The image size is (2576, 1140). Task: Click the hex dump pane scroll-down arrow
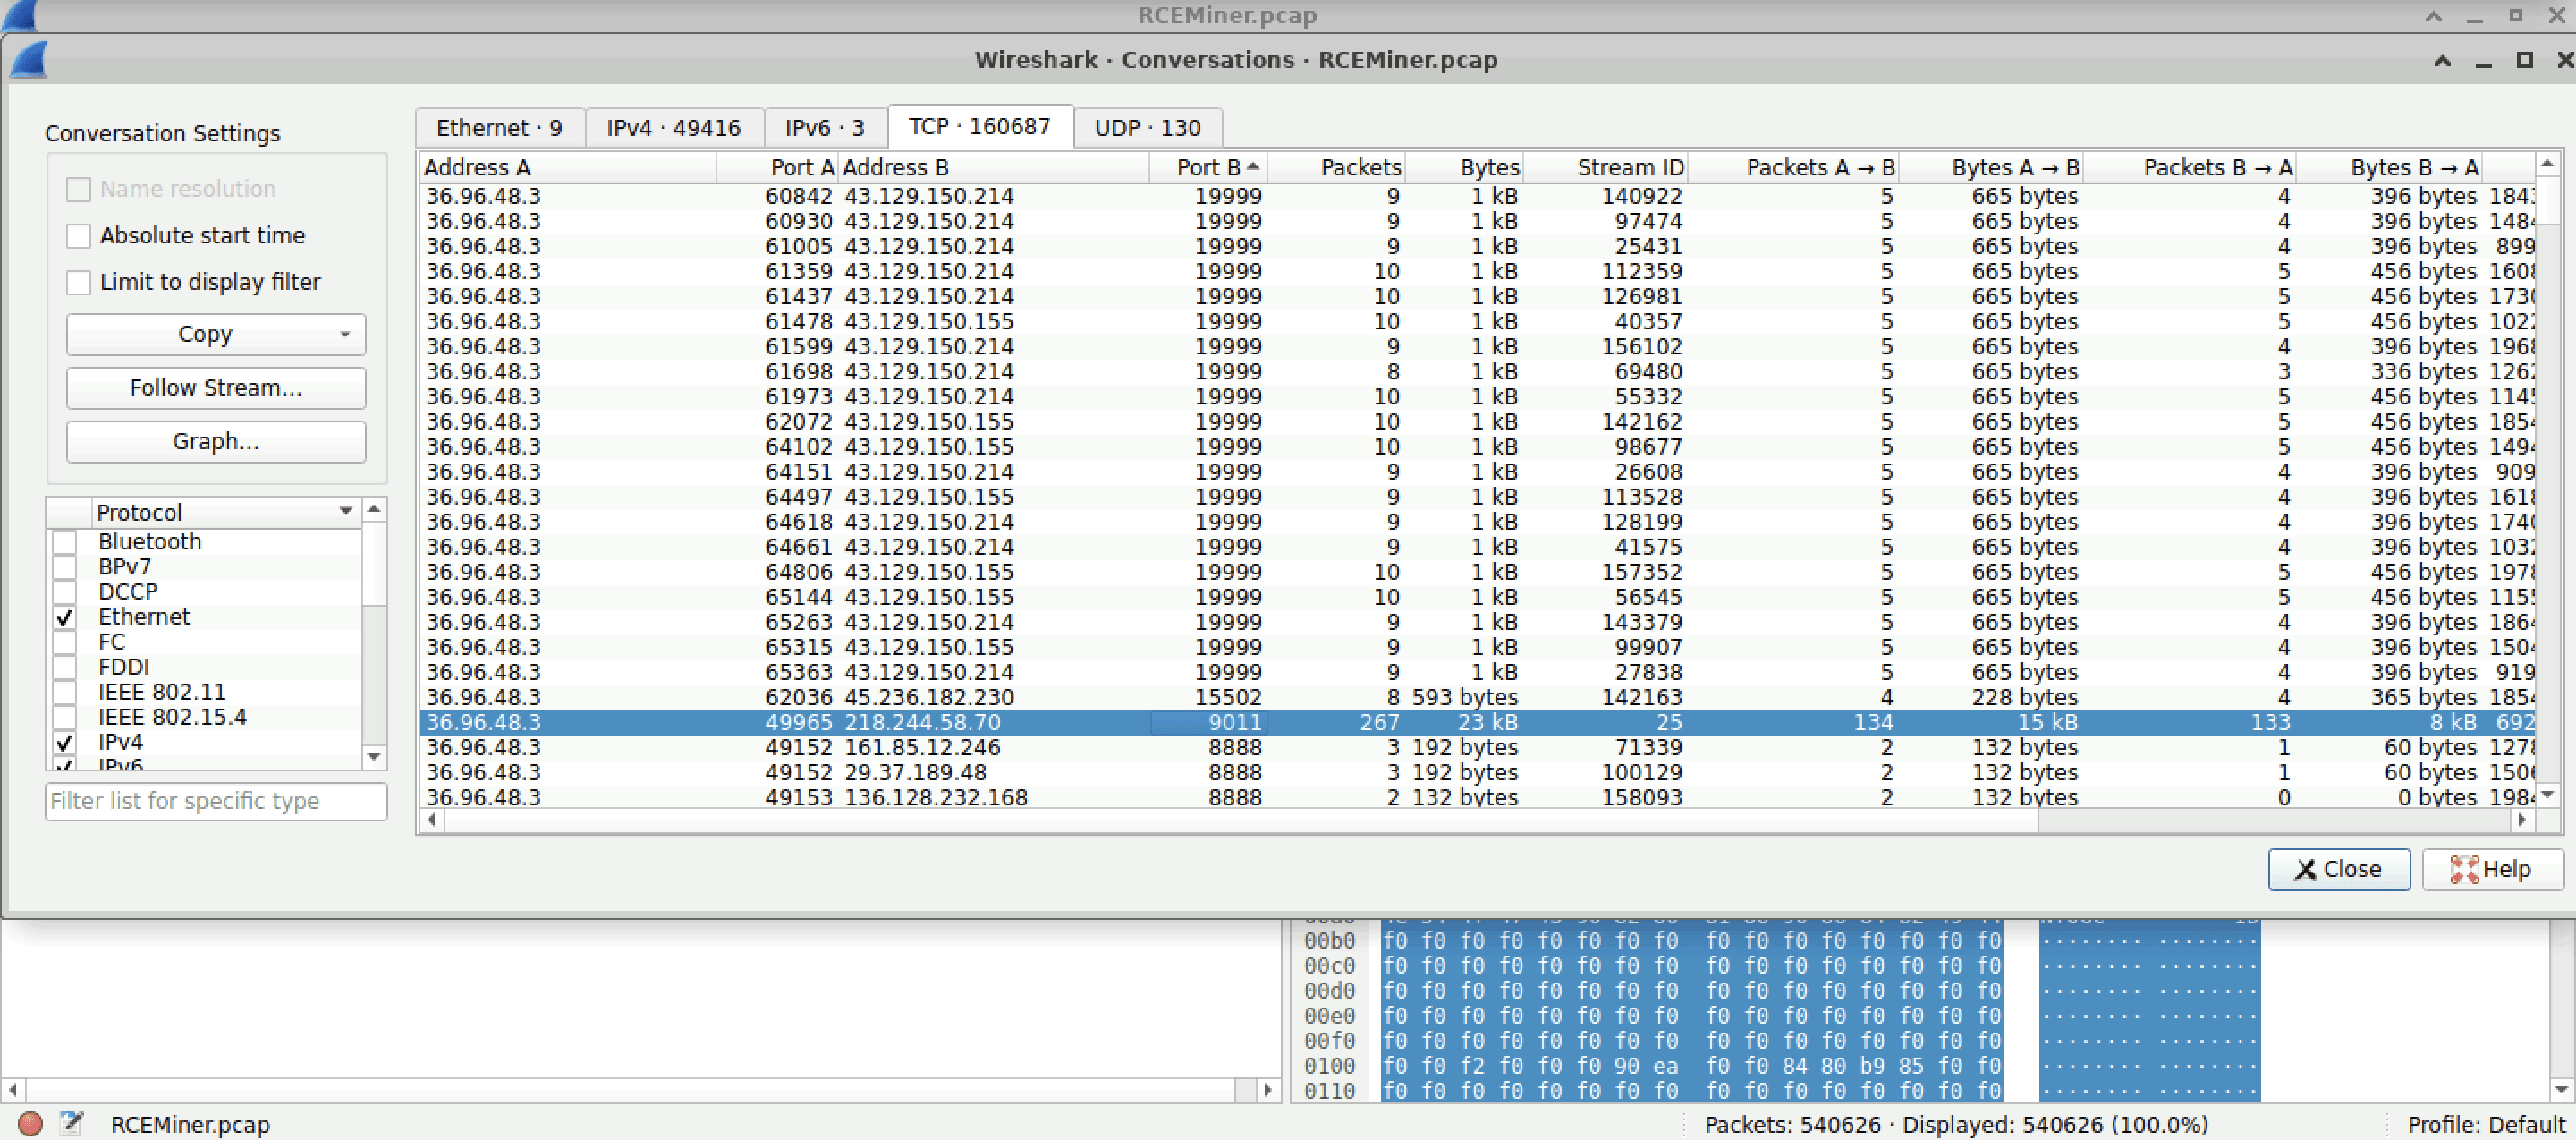(2561, 1089)
